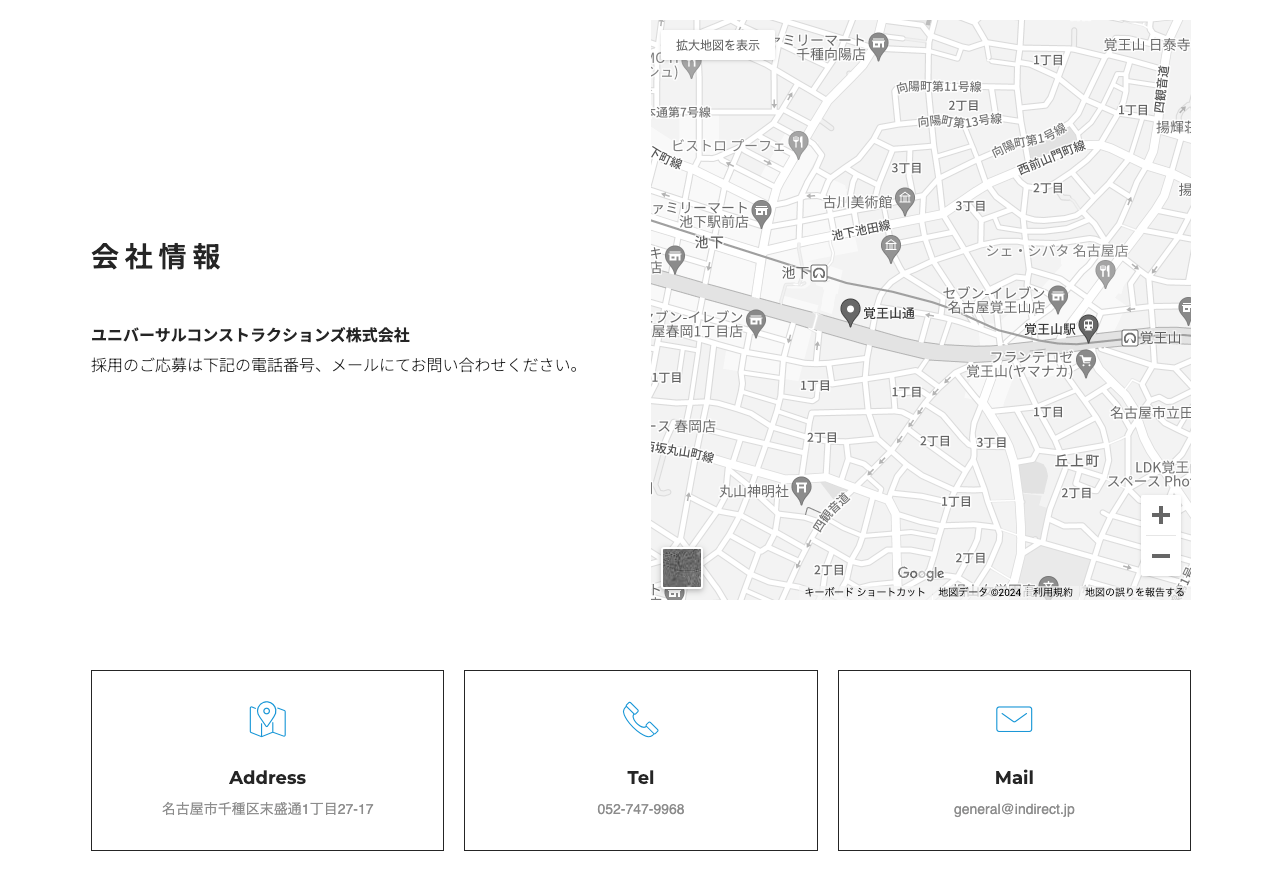The height and width of the screenshot is (887, 1272).
Task: Zoom in the map with plus button
Action: [x=1160, y=515]
